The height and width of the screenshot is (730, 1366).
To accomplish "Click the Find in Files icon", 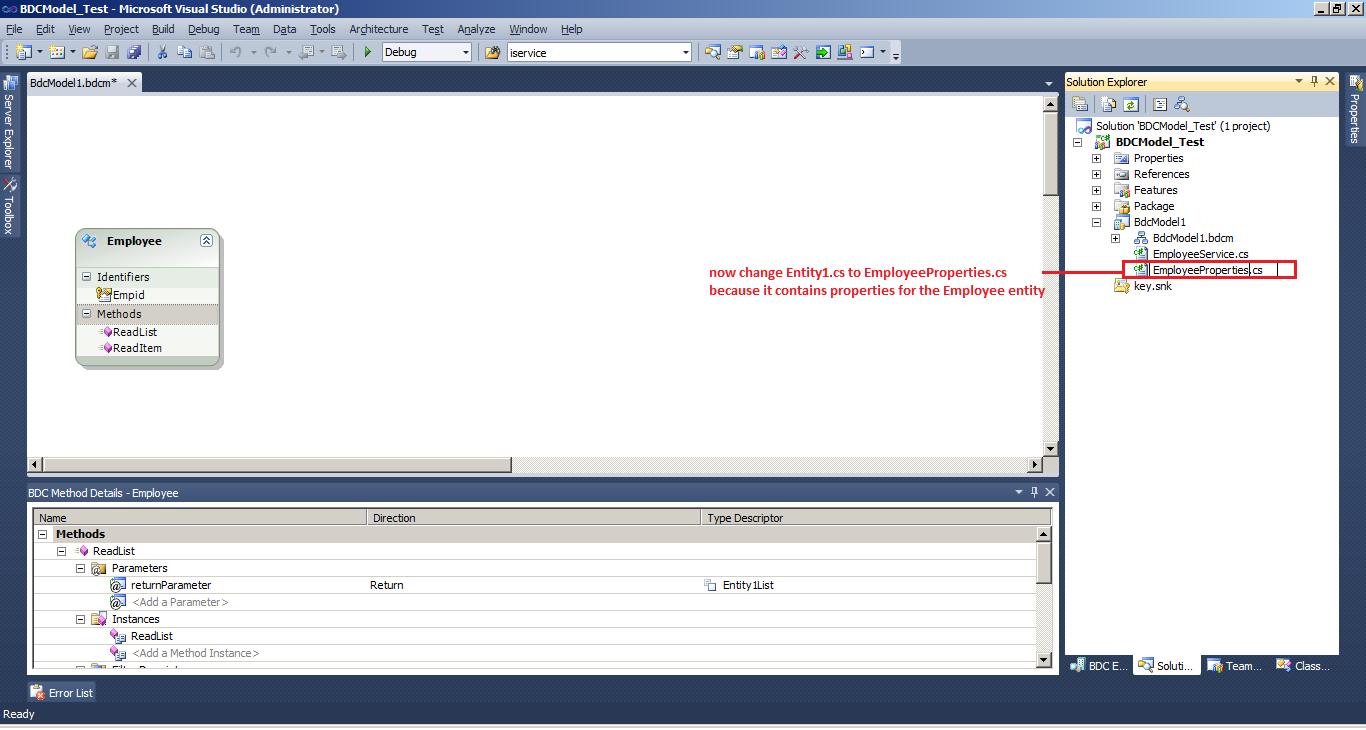I will click(x=493, y=52).
